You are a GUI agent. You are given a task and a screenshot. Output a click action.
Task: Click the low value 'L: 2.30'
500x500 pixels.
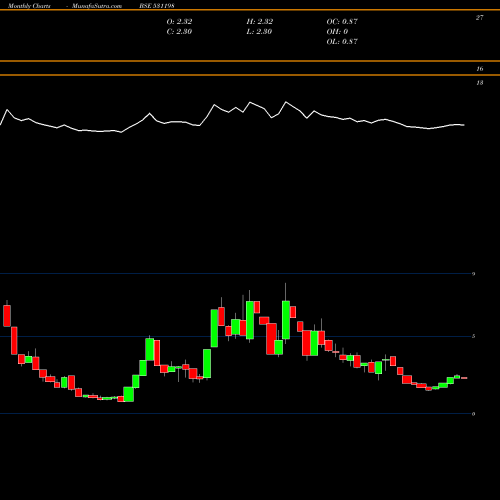click(259, 31)
